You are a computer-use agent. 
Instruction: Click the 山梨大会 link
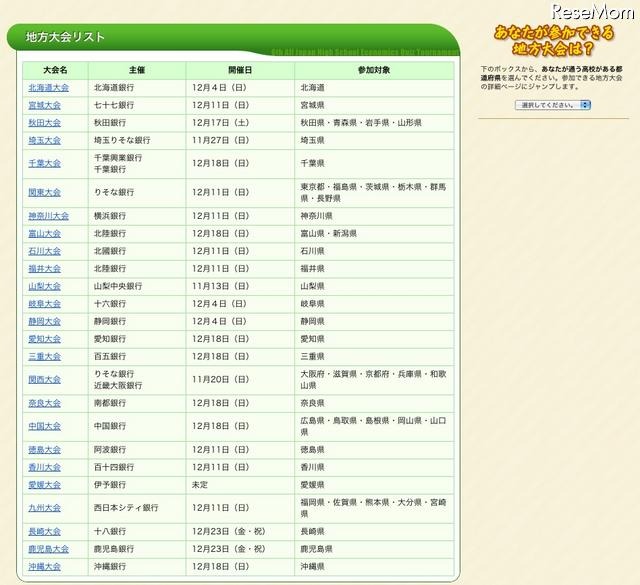click(x=44, y=286)
